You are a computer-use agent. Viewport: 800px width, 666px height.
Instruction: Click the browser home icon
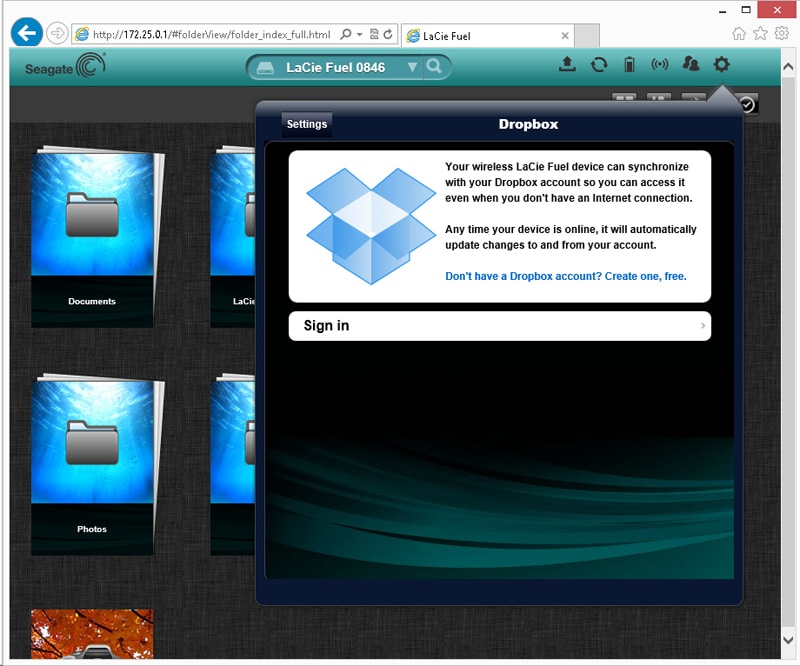[738, 34]
